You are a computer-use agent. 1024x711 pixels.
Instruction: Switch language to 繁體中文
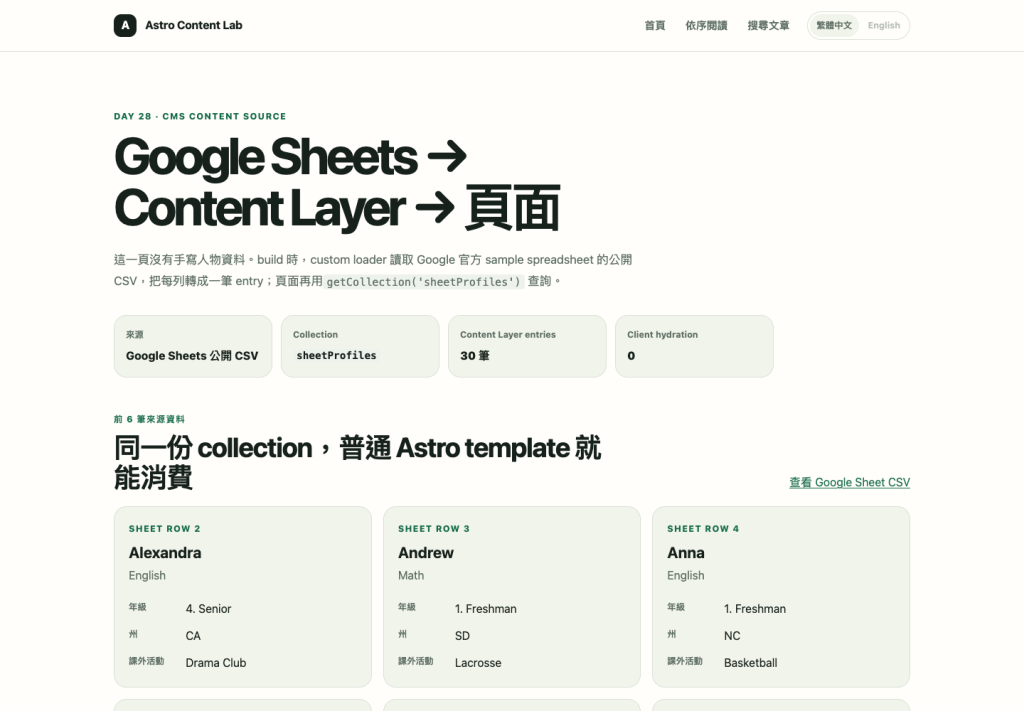point(834,25)
